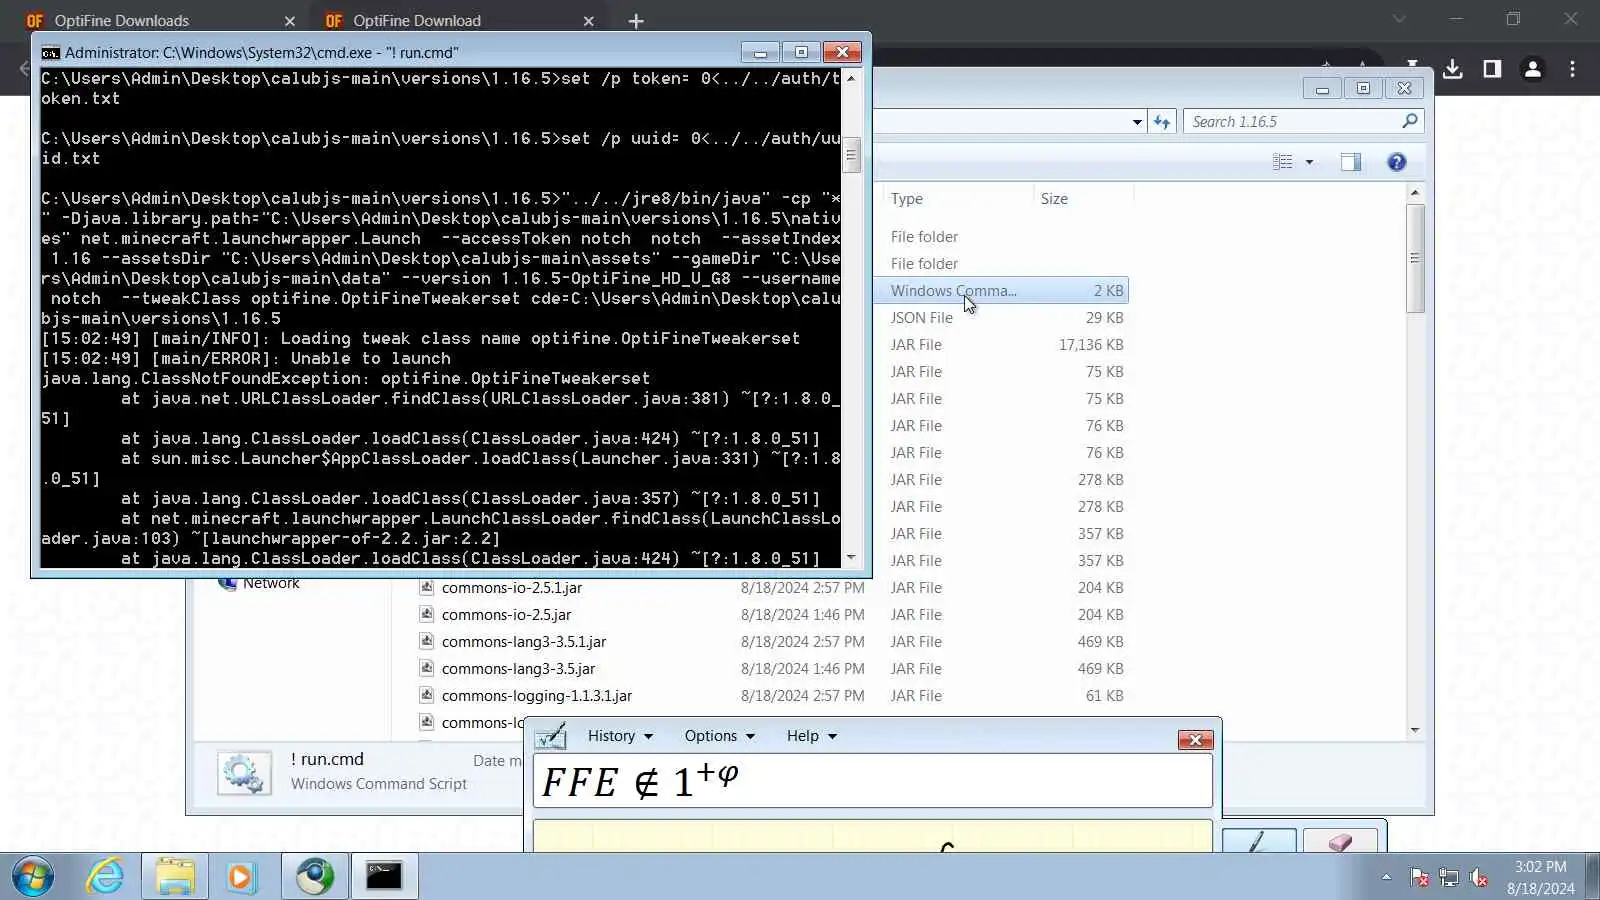Change Explorer view layout icon

point(1282,162)
